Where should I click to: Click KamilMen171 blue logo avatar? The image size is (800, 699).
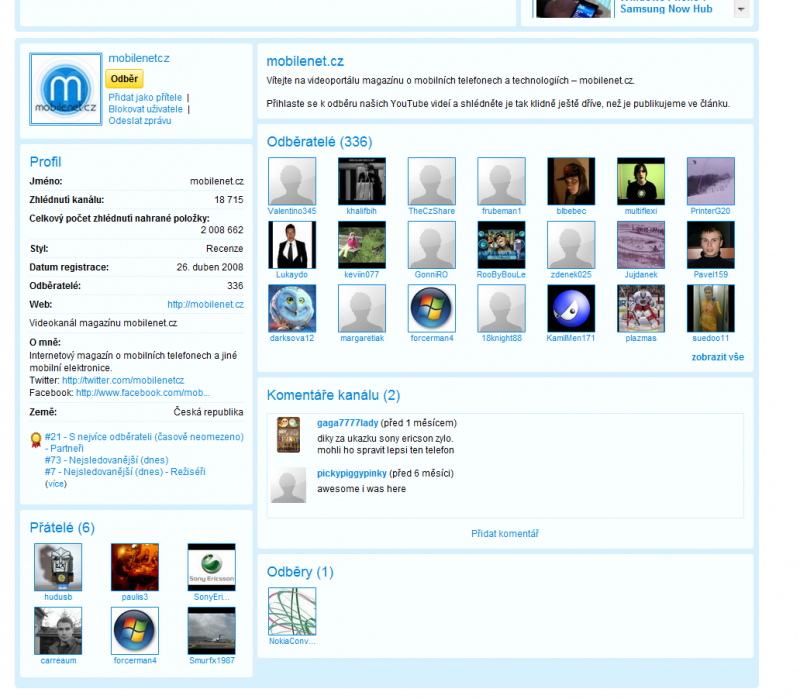pos(571,309)
